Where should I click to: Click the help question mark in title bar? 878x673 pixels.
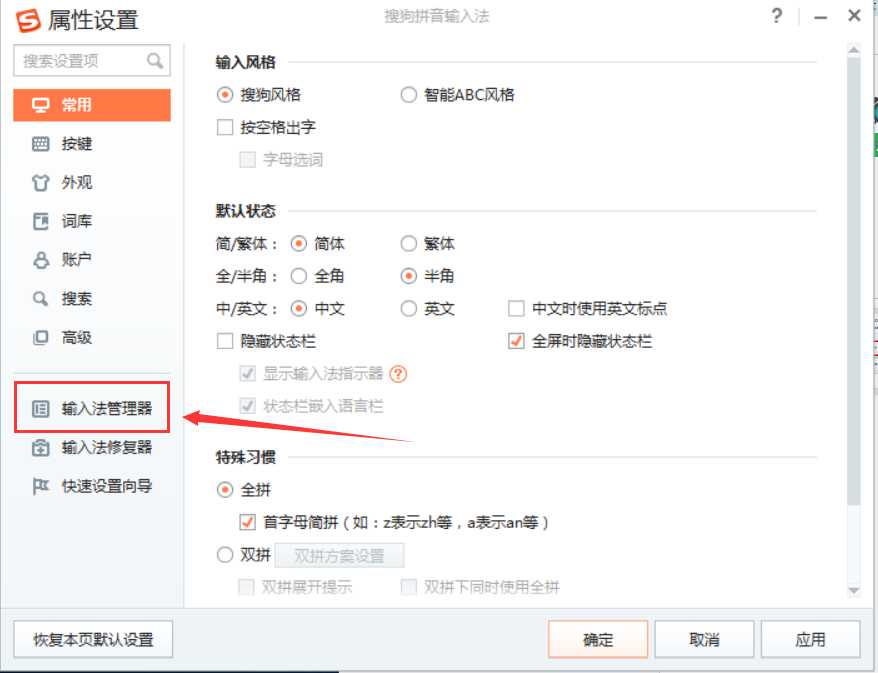click(x=777, y=16)
